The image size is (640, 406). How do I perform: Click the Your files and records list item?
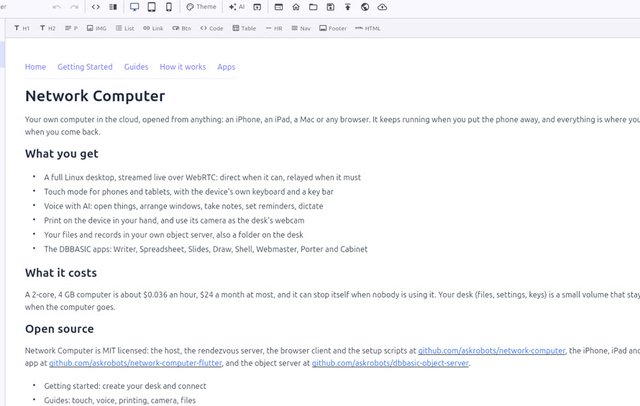point(174,235)
